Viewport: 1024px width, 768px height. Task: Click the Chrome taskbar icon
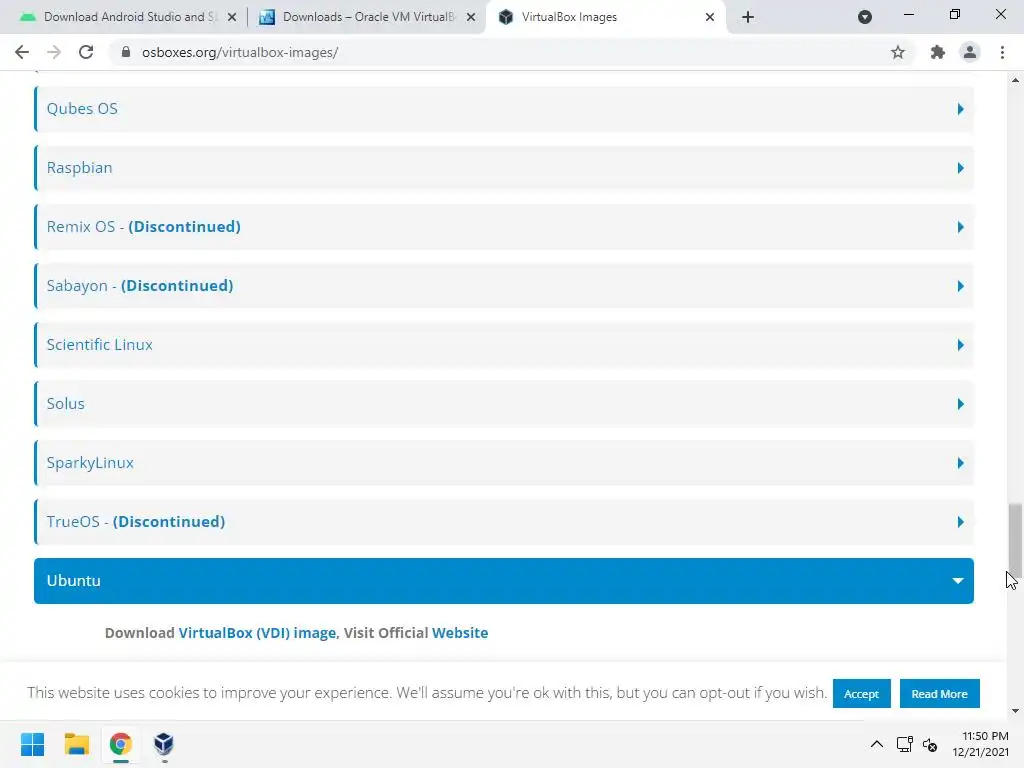pyautogui.click(x=120, y=744)
